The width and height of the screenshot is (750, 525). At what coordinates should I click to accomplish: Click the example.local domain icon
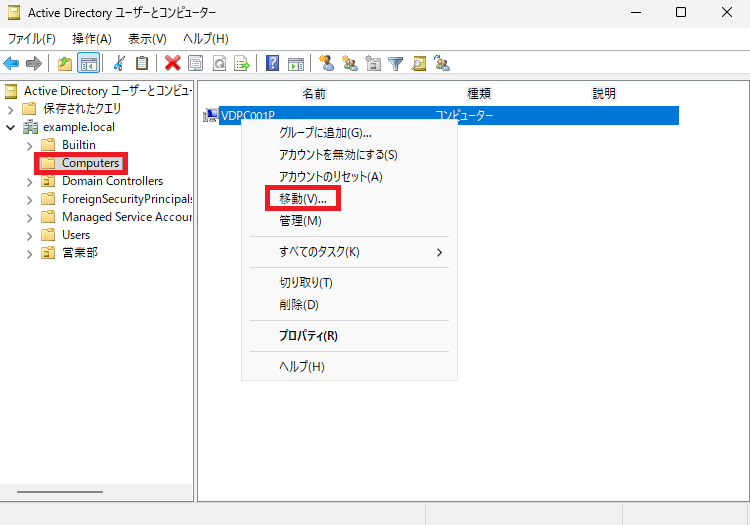pyautogui.click(x=30, y=127)
